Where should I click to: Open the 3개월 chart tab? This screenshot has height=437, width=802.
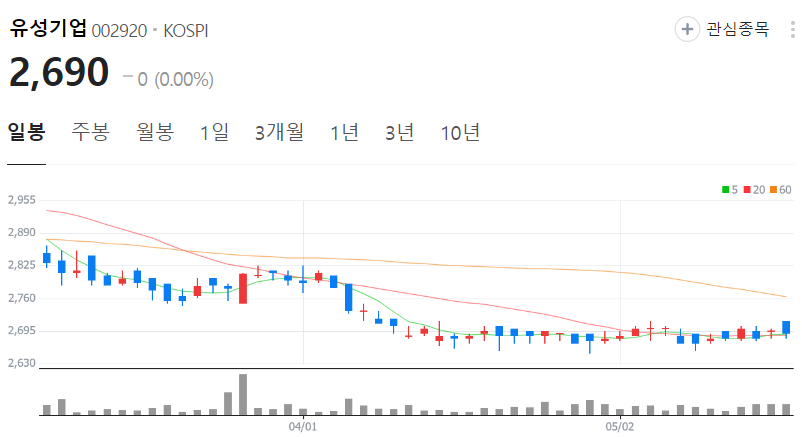click(x=279, y=132)
